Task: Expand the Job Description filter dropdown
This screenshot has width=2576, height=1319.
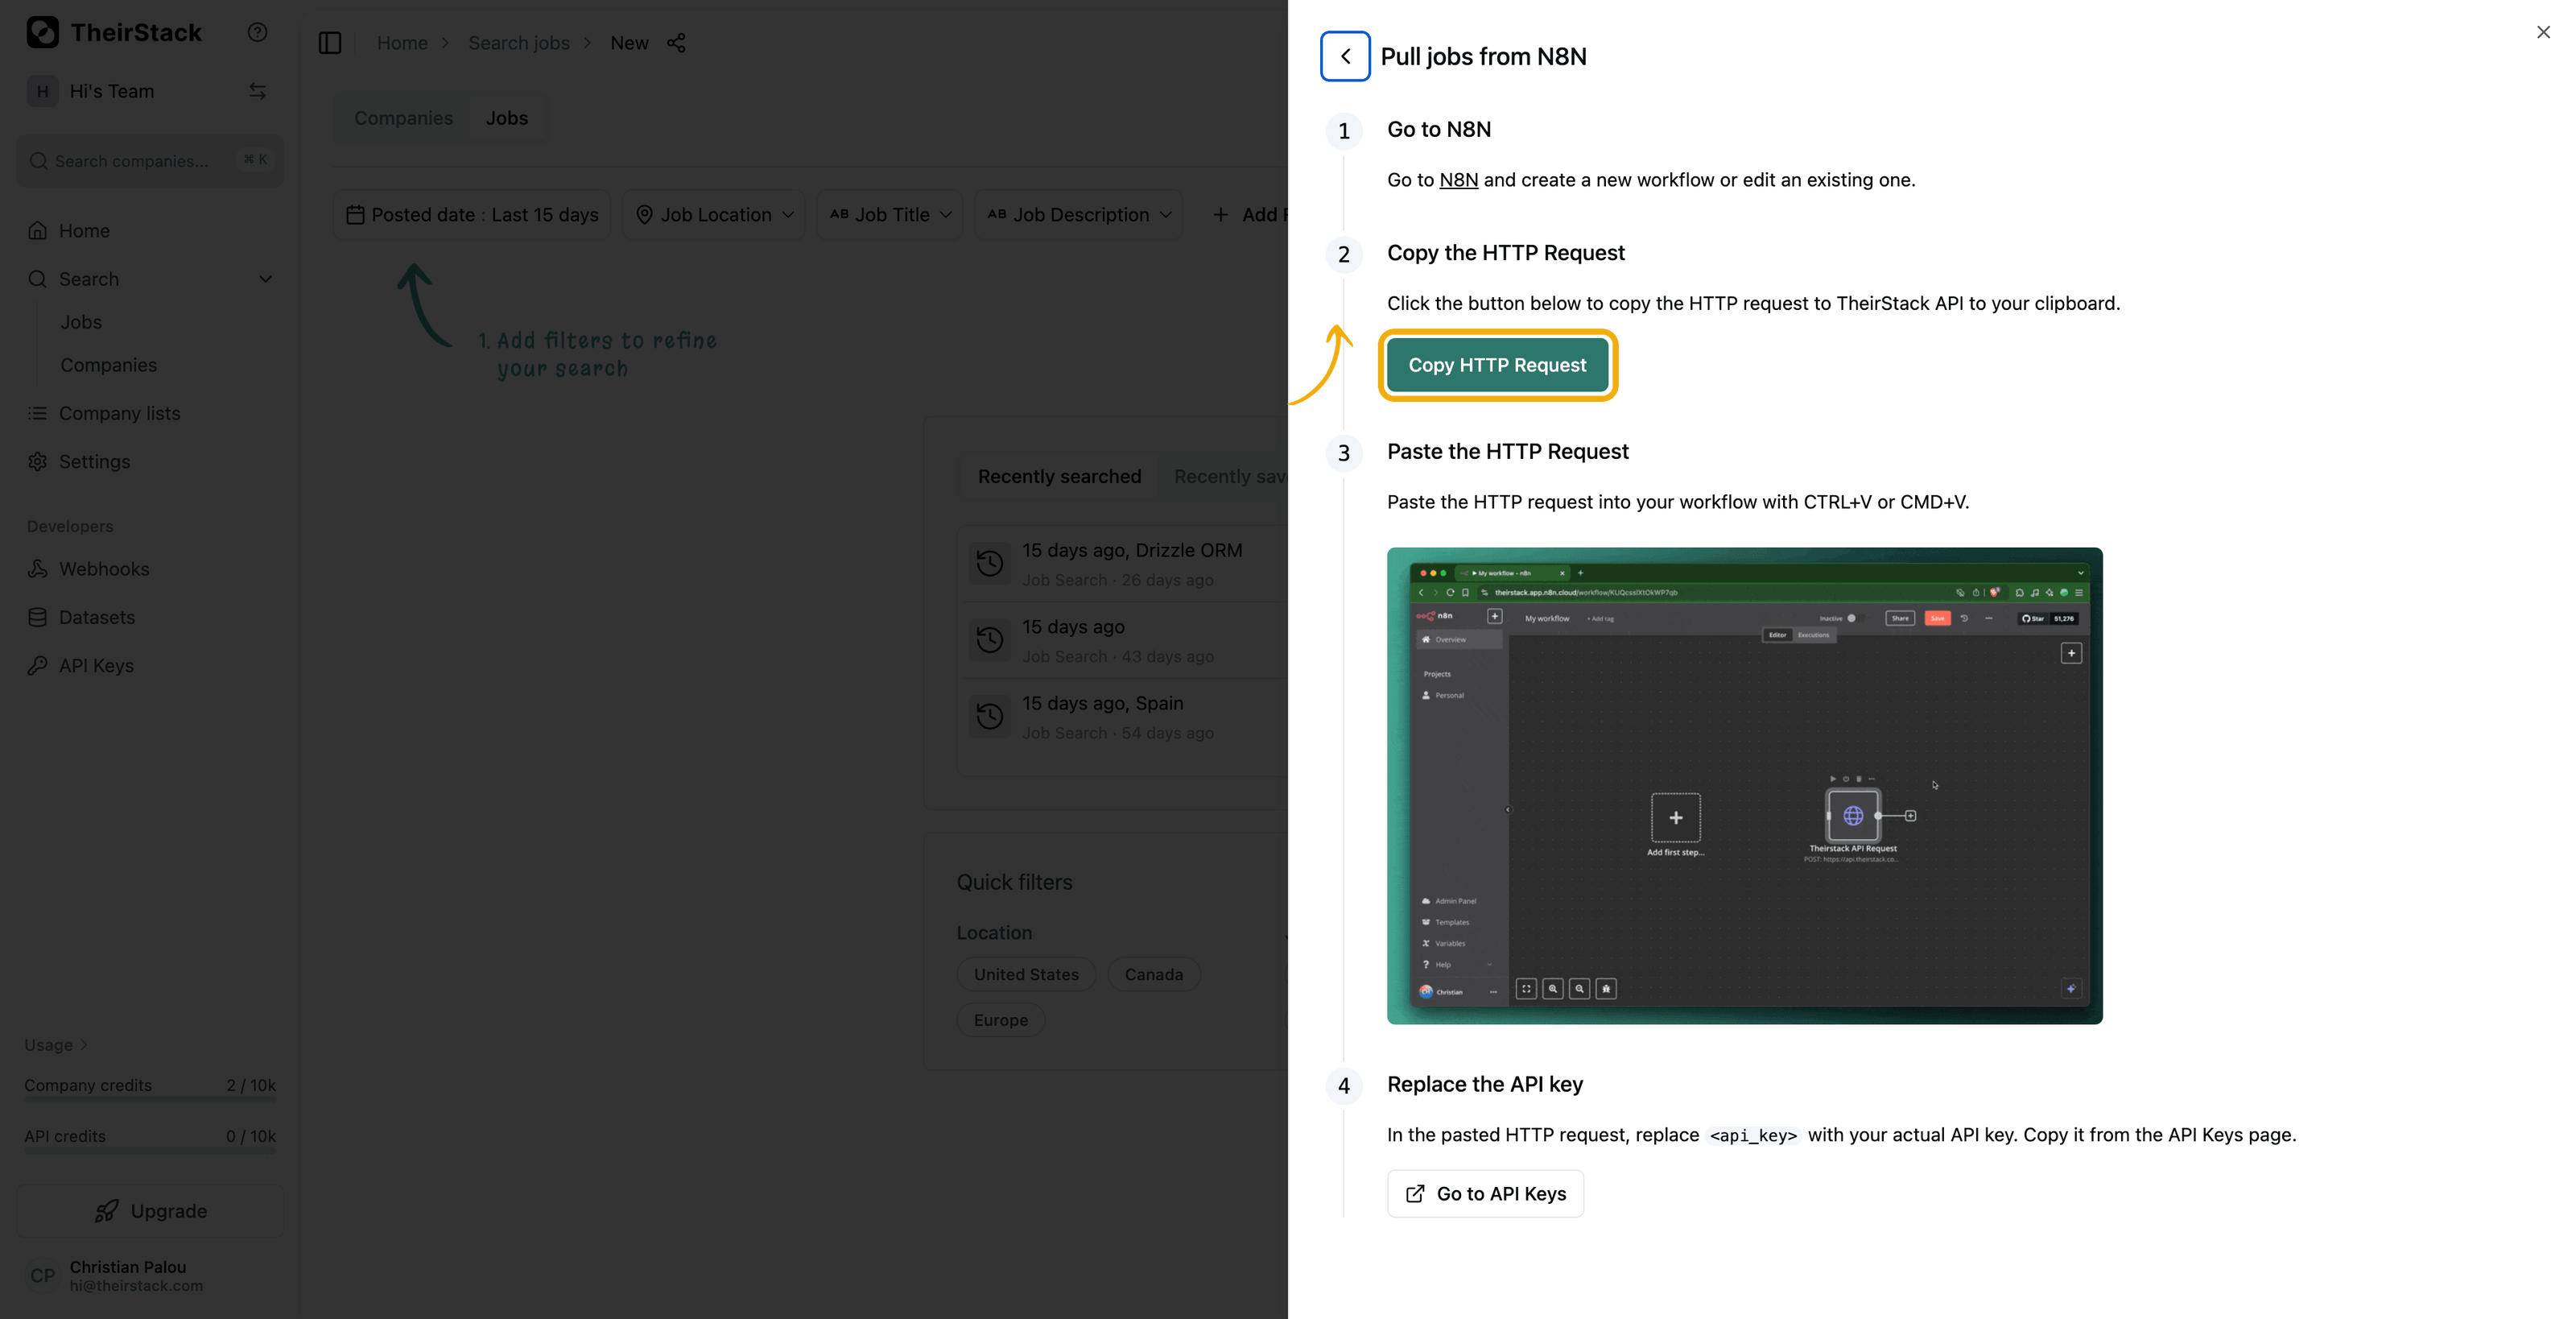Action: 1078,215
